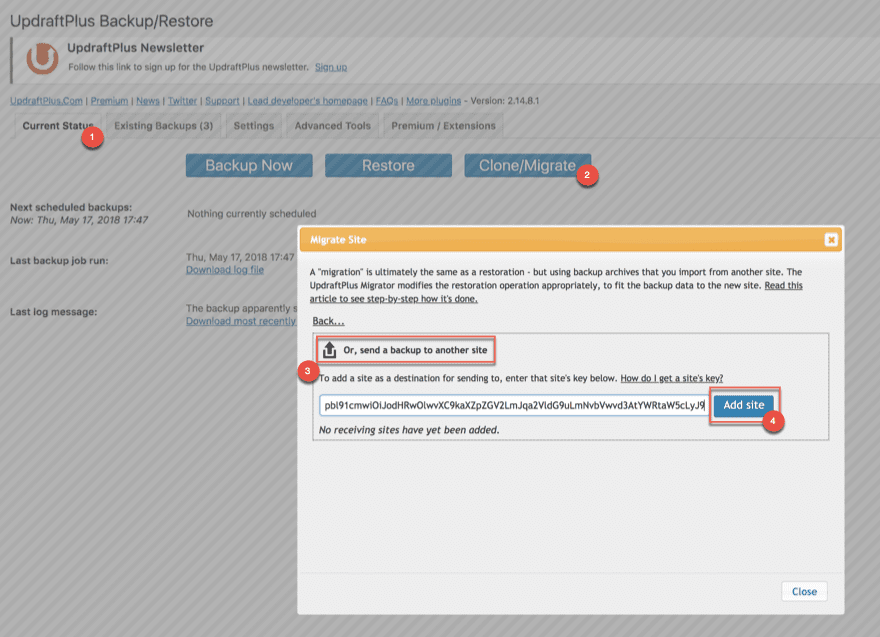Select the Current Status tab
Viewport: 880px width, 637px height.
pos(59,127)
